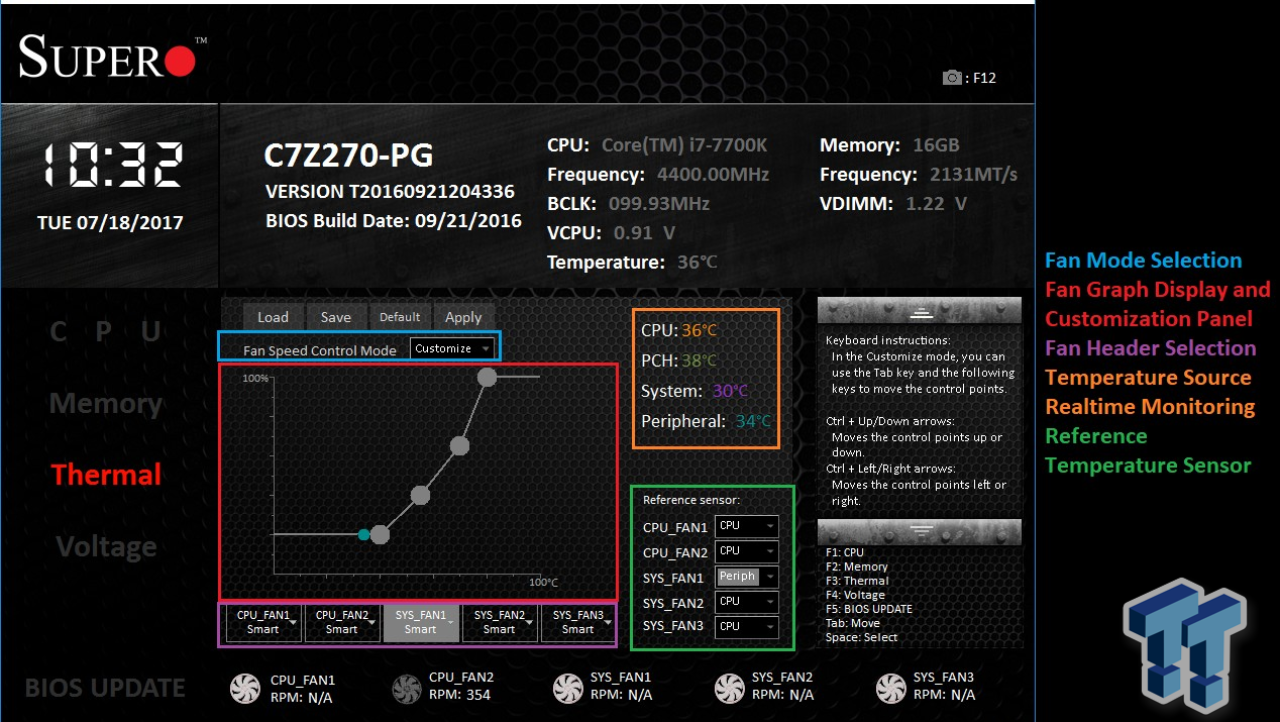This screenshot has height=722, width=1280.
Task: Click the F3: Thermal shortcut text
Action: (x=857, y=581)
